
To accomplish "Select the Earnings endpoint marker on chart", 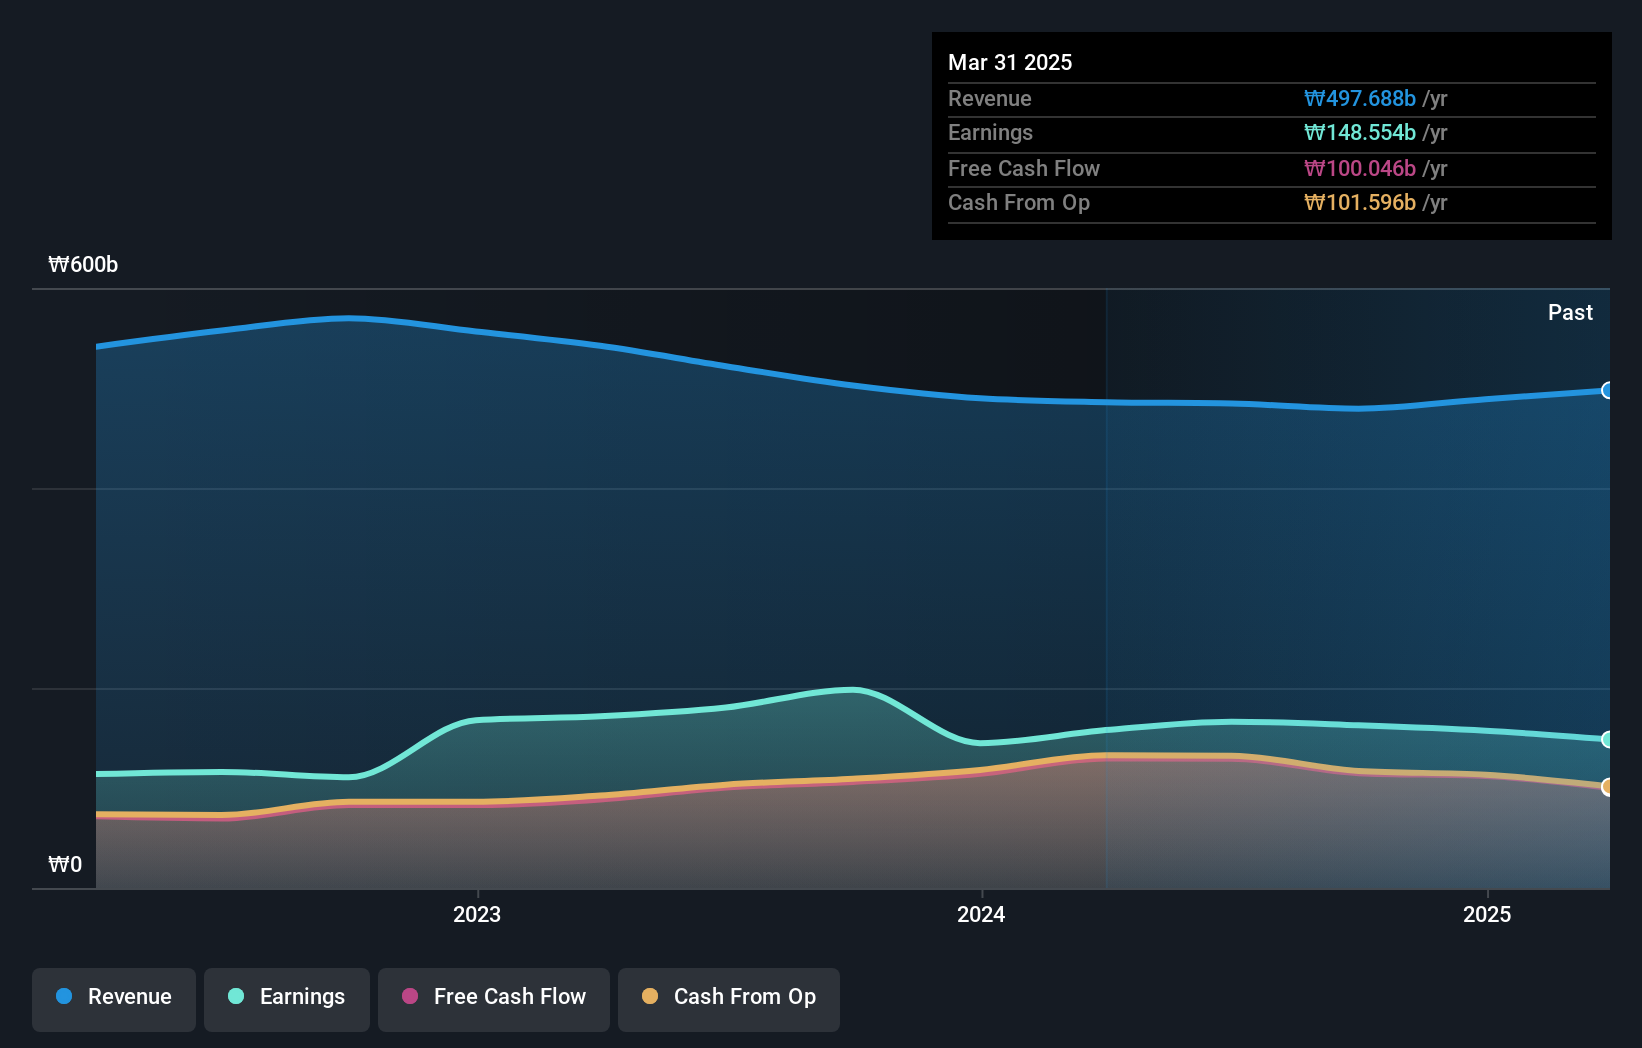I will tap(1608, 739).
